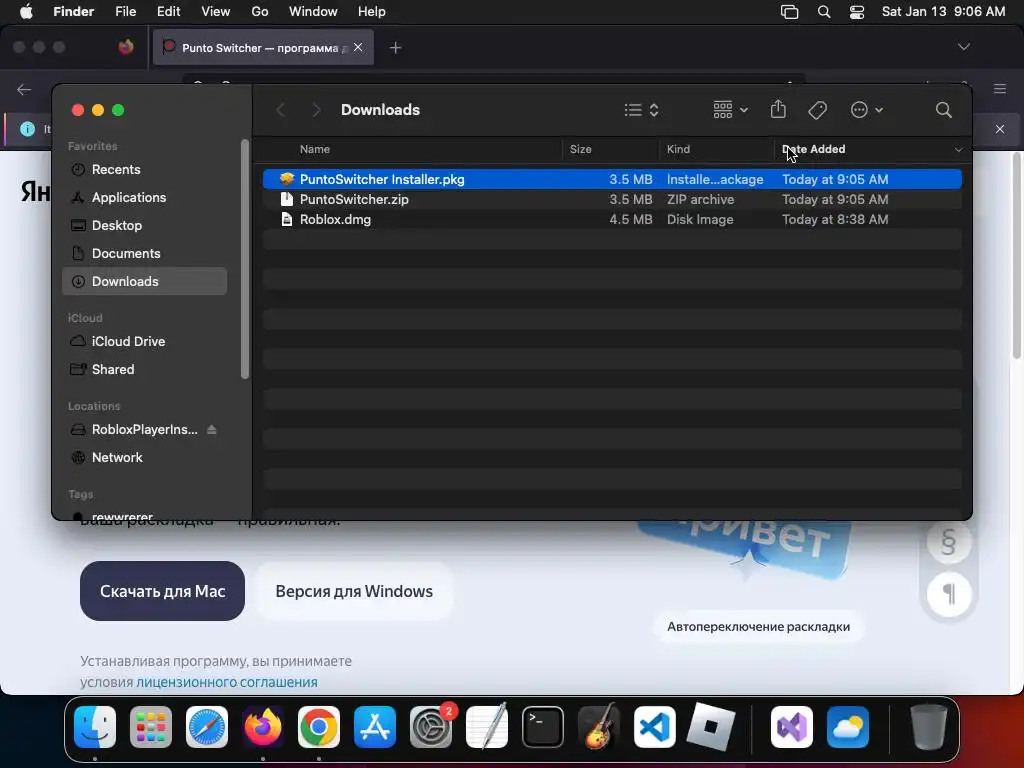
Task: Toggle Date Added sort order chevron
Action: tap(958, 150)
